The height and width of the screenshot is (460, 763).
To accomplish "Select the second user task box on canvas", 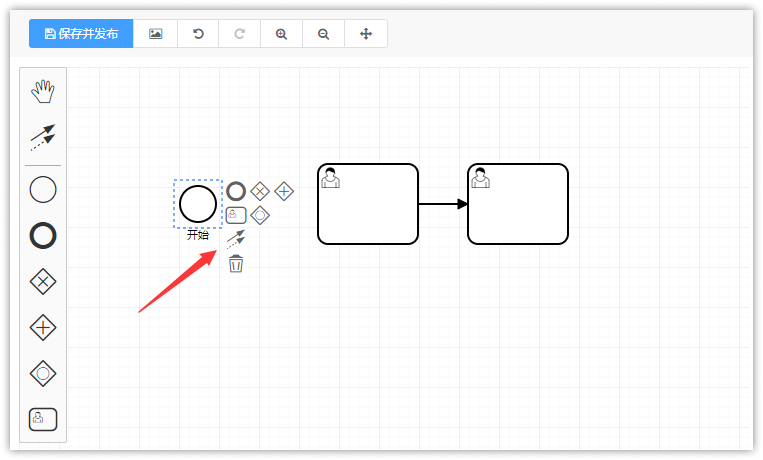I will 518,204.
